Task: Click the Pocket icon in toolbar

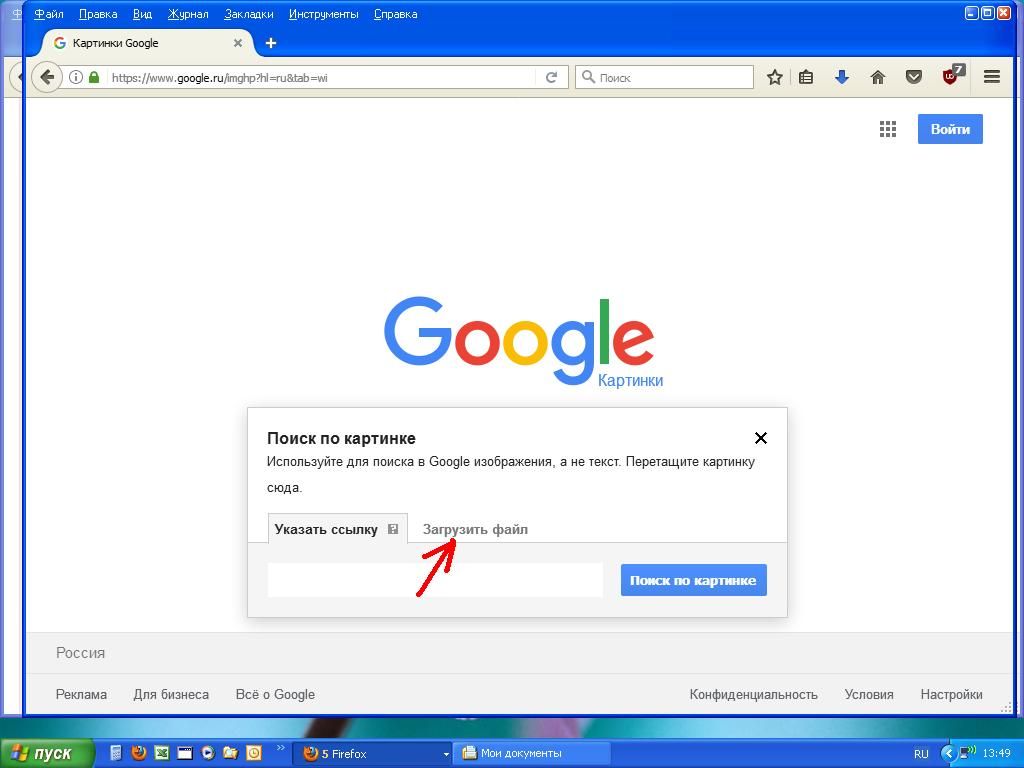Action: pyautogui.click(x=913, y=77)
